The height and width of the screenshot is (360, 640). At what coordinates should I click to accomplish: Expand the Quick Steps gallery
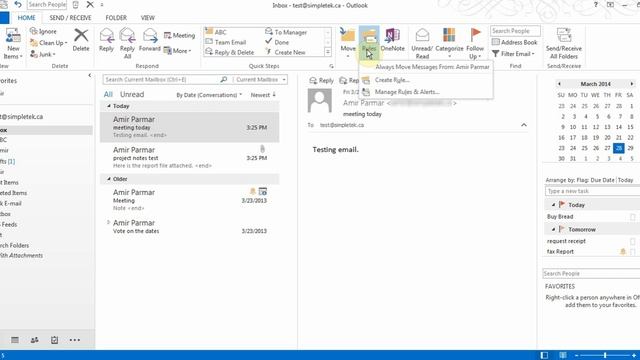[327, 52]
